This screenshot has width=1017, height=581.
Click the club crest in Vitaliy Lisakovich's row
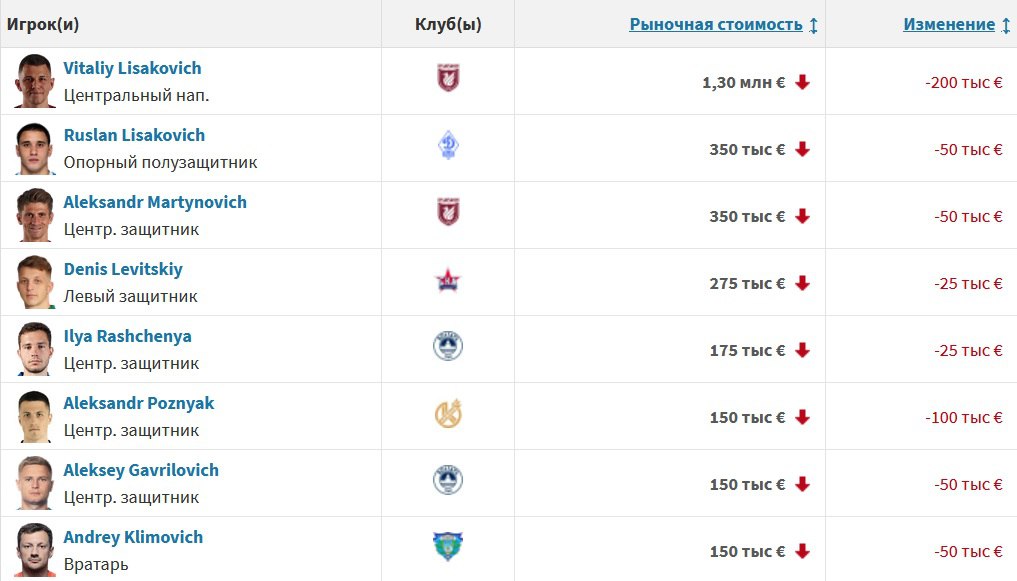(448, 78)
